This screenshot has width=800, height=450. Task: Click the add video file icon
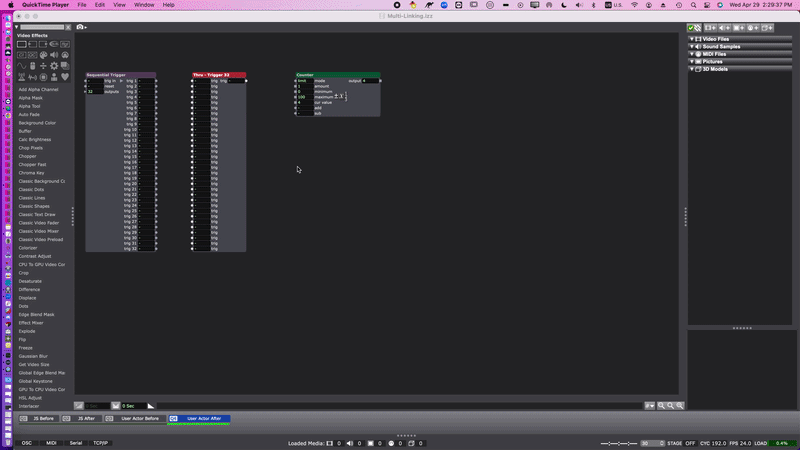[708, 27]
